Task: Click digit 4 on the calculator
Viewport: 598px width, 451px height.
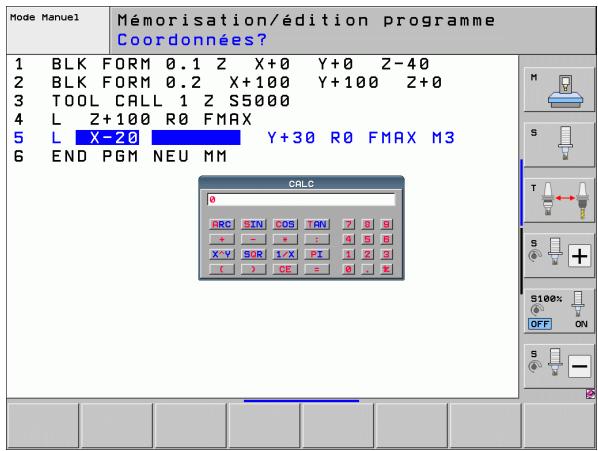Action: pyautogui.click(x=348, y=239)
